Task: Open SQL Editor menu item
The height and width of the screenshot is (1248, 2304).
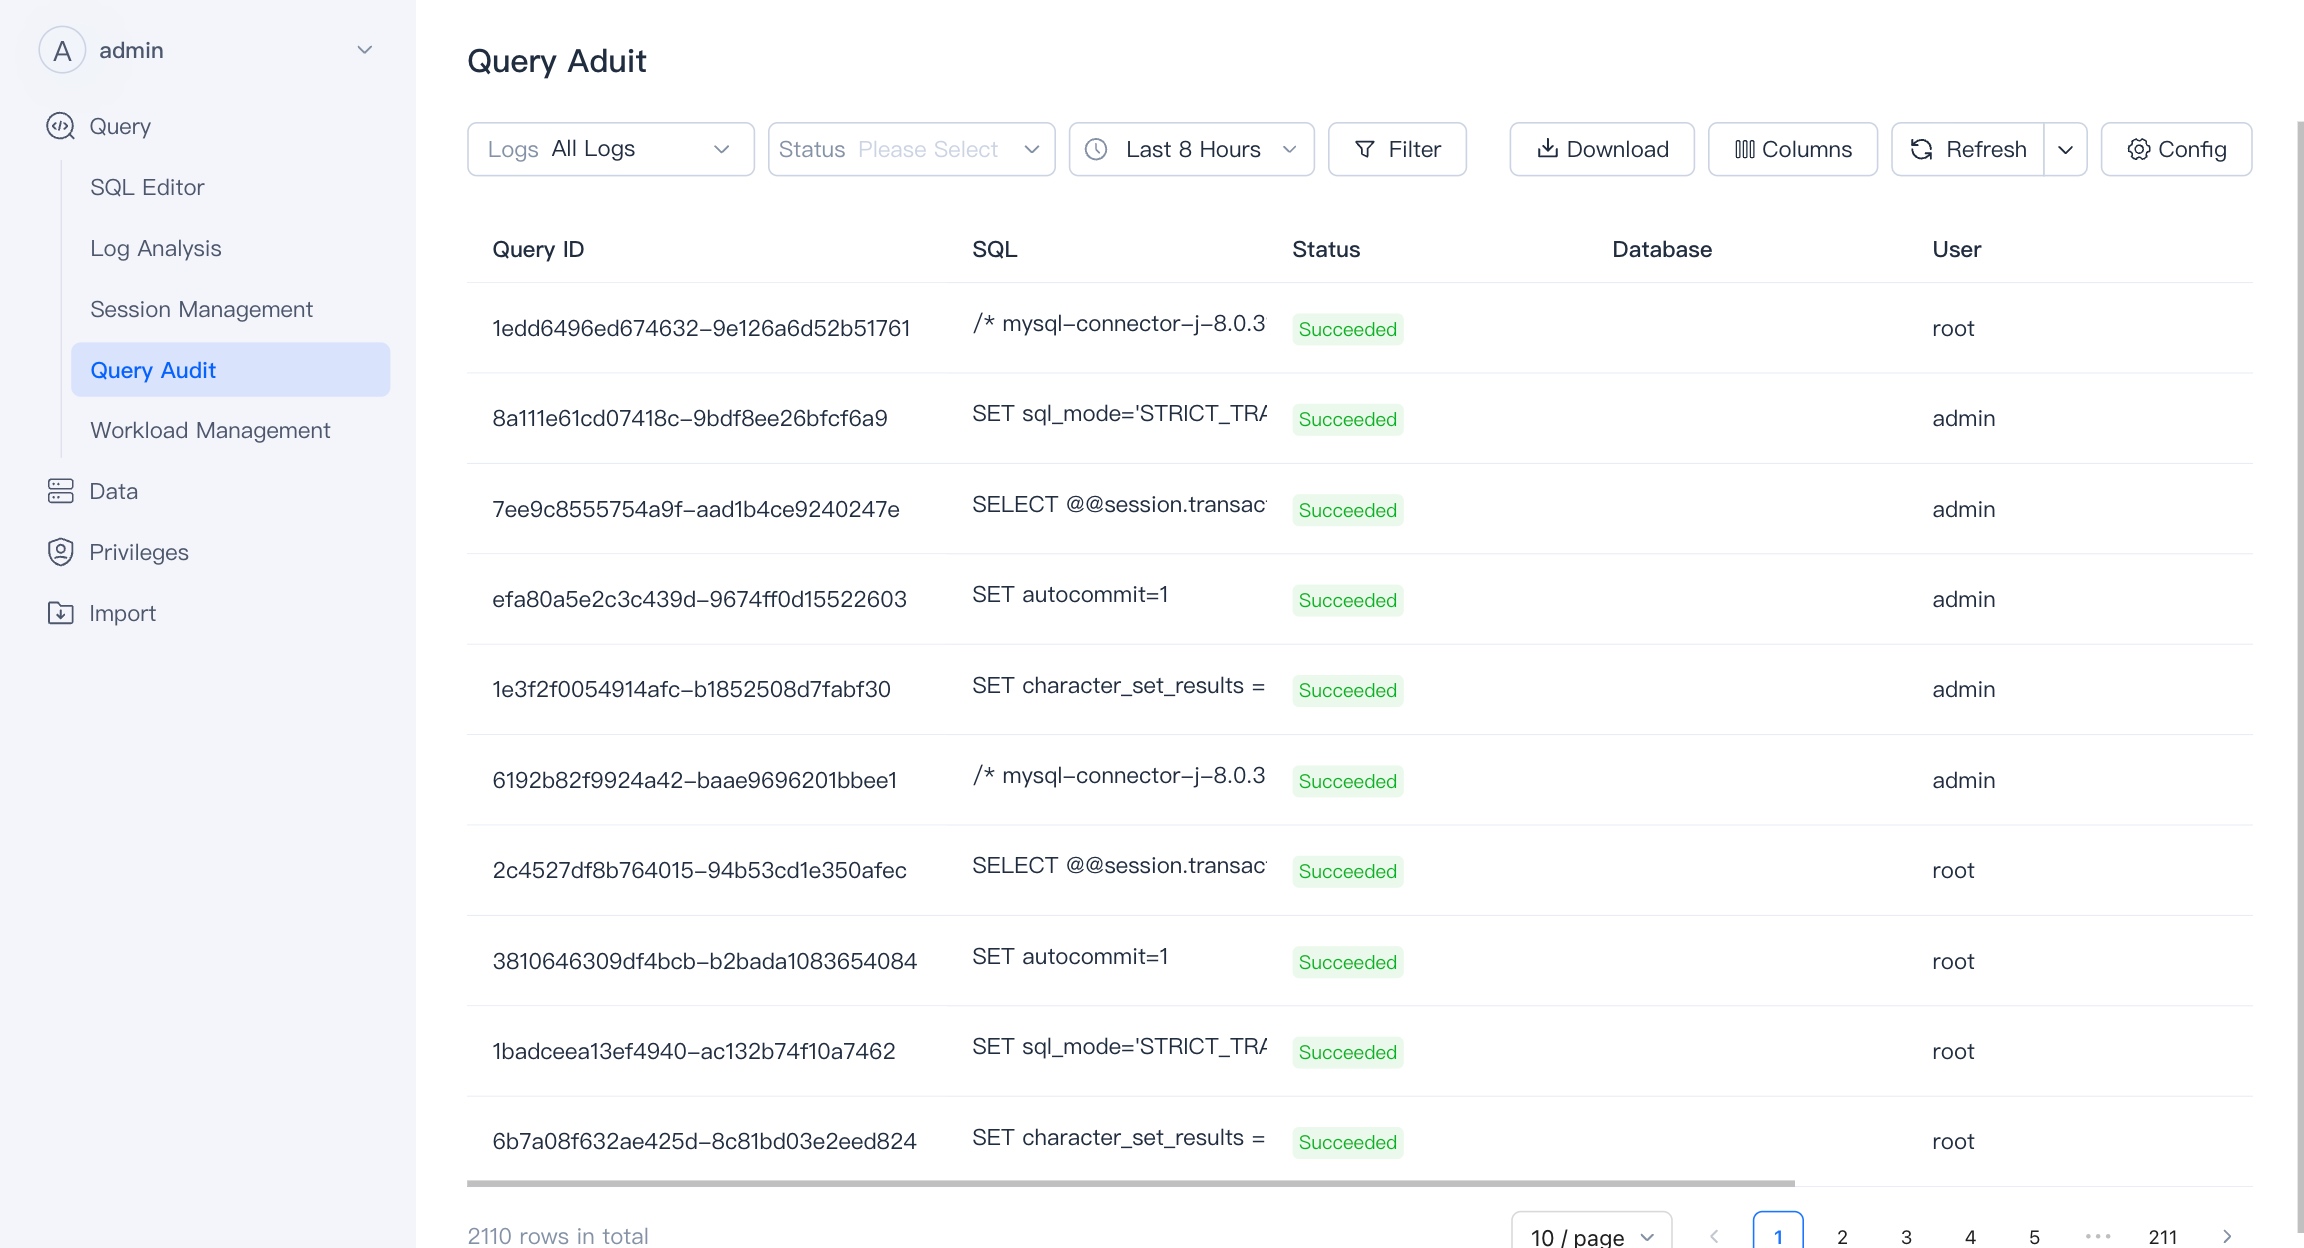Action: click(147, 187)
